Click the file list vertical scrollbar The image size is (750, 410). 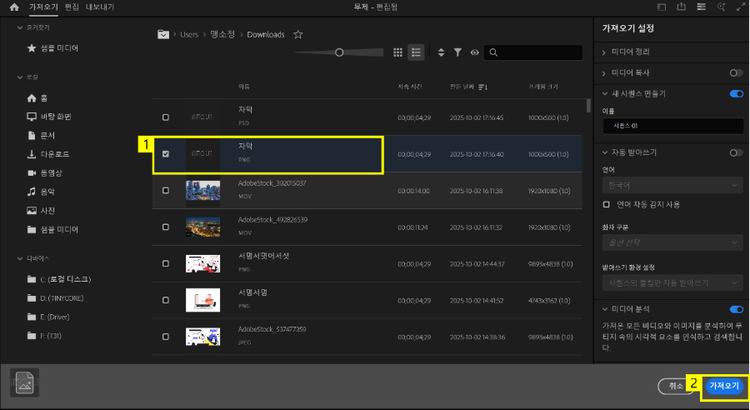(588, 106)
